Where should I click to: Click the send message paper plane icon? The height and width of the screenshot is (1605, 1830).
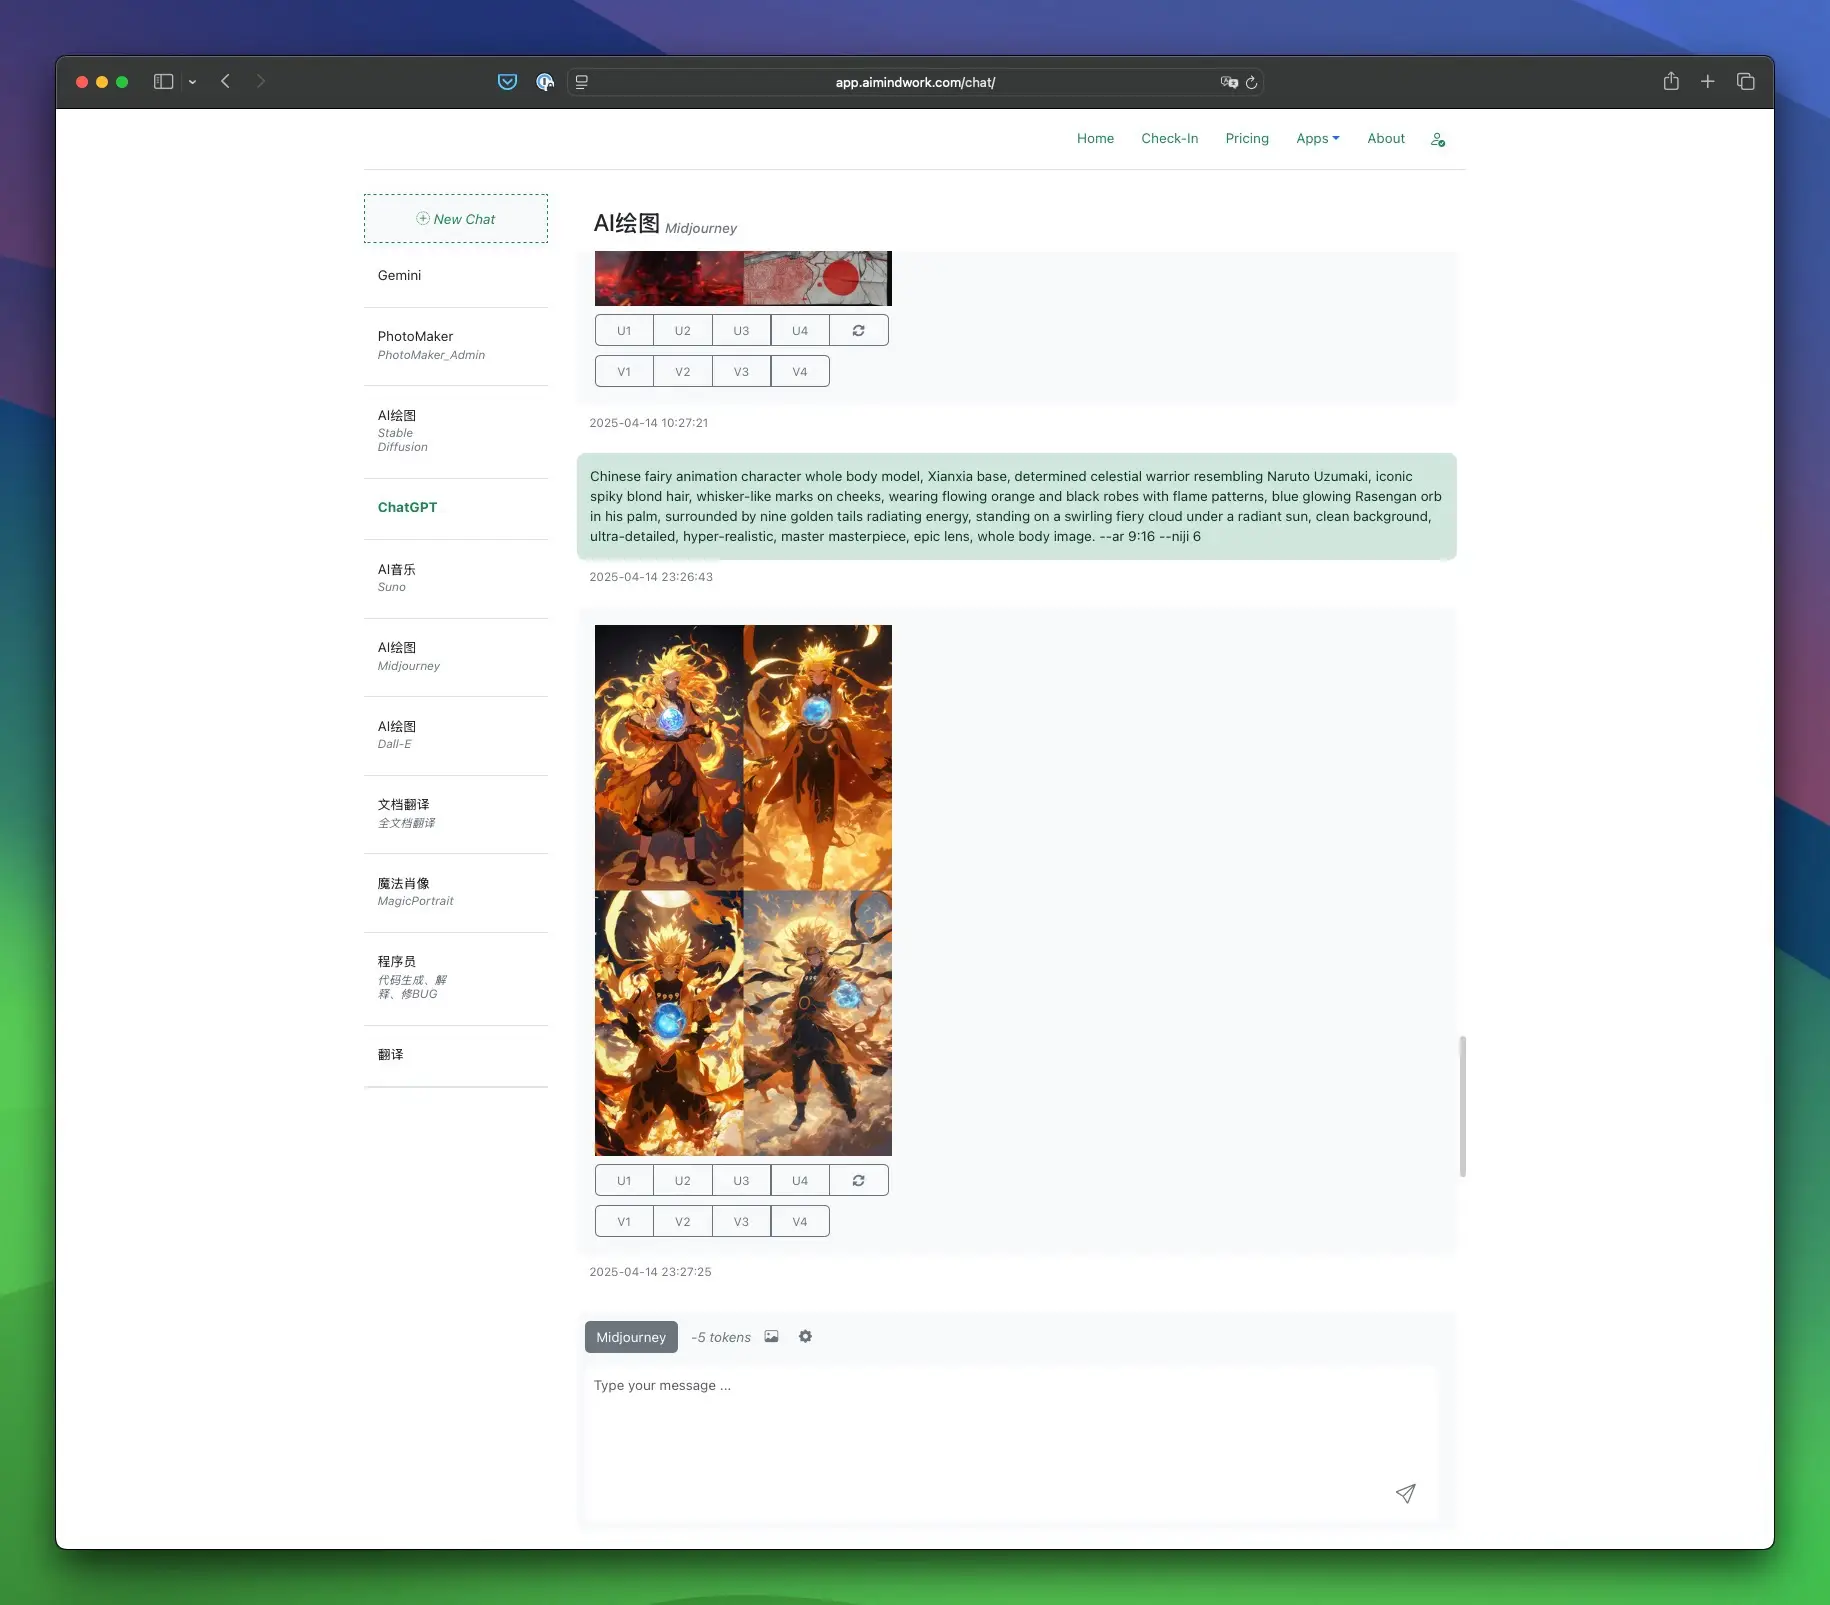tap(1405, 1493)
